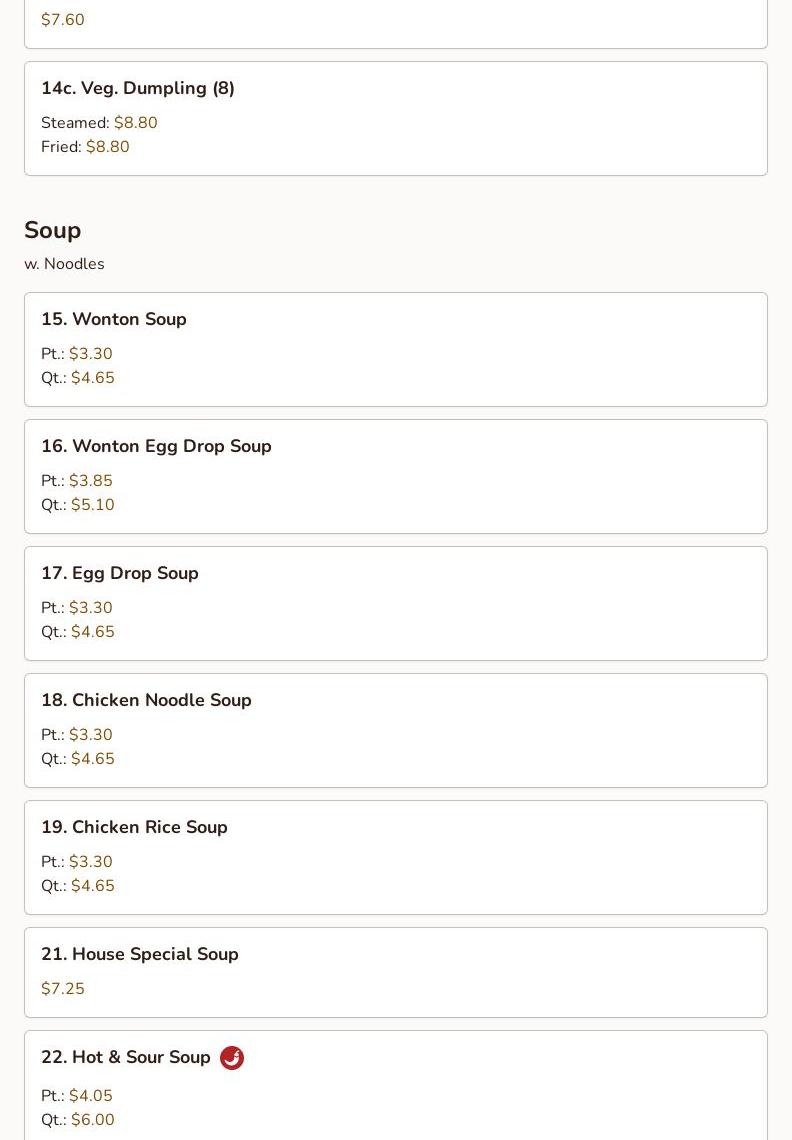792x1140 pixels.
Task: Choose 17. Egg Drop Soup from the menu
Action: pyautogui.click(x=120, y=573)
